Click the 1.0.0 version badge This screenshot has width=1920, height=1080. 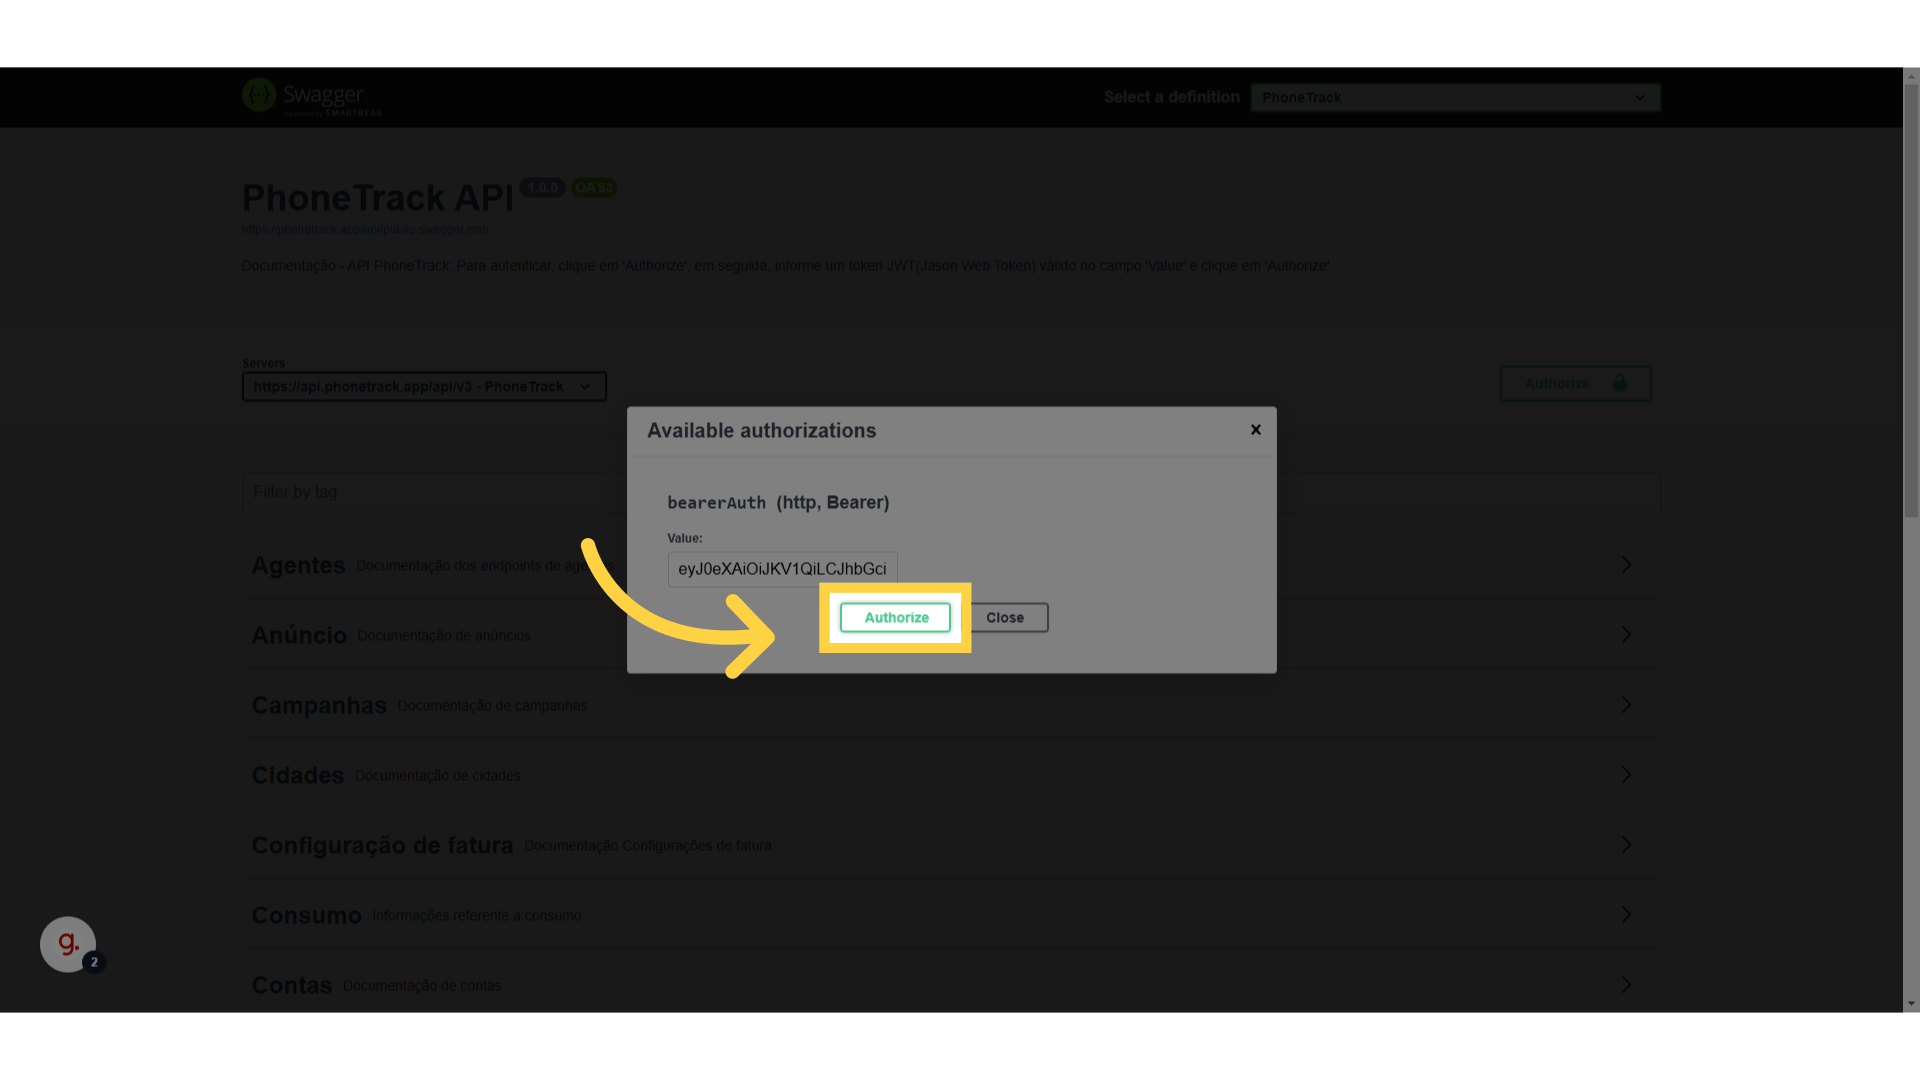[542, 188]
